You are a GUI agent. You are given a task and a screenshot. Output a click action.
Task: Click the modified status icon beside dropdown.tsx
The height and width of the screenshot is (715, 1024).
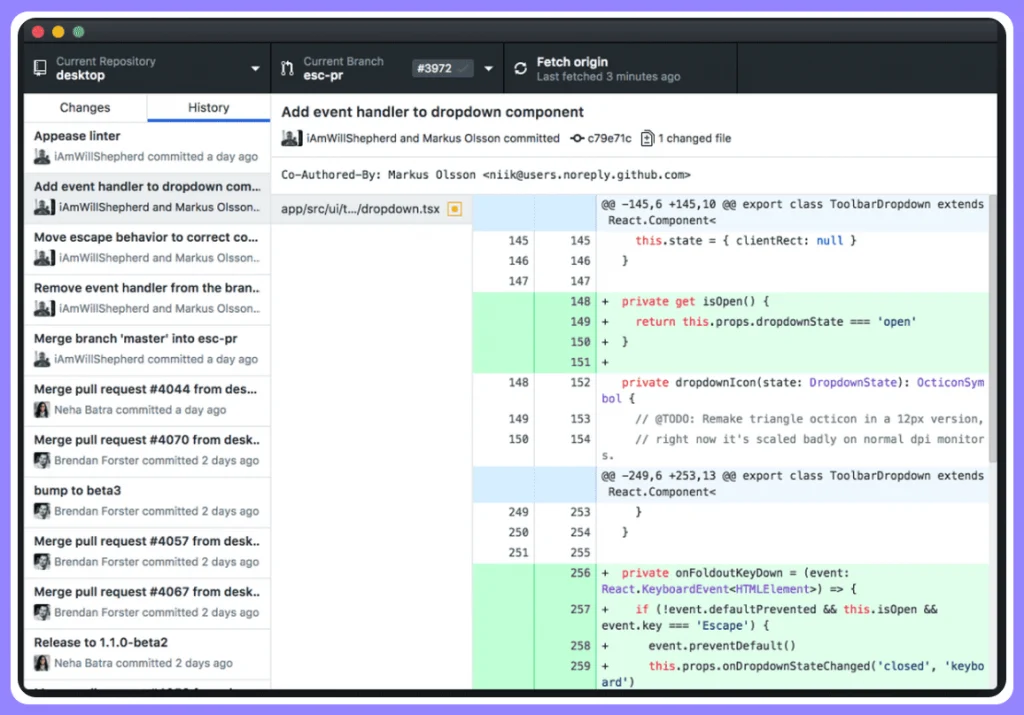455,209
